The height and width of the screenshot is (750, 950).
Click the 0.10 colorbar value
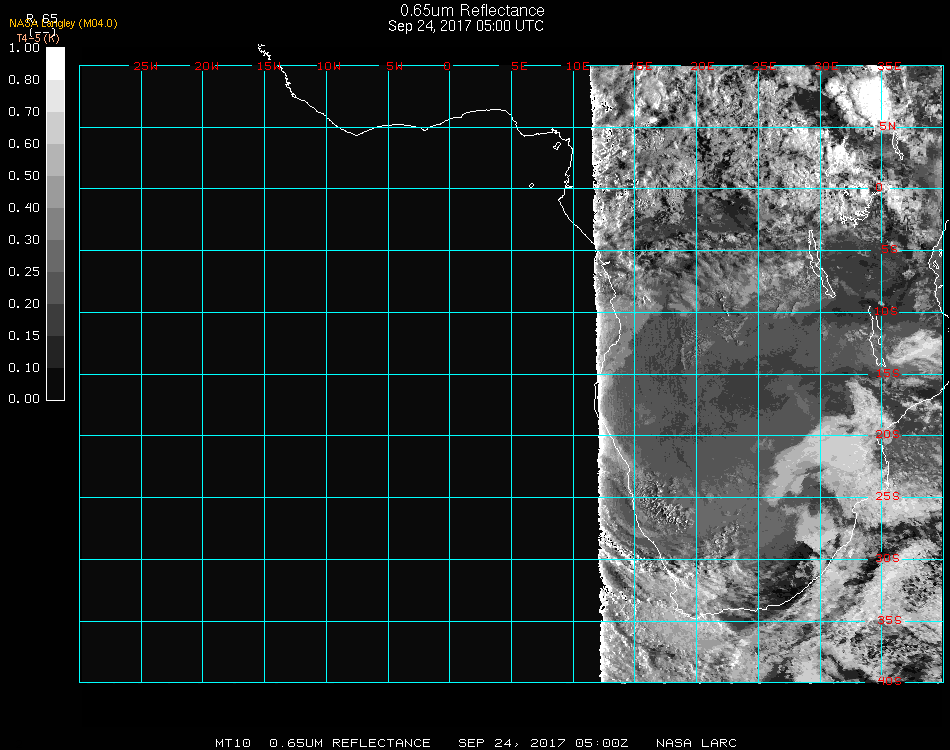pos(24,368)
